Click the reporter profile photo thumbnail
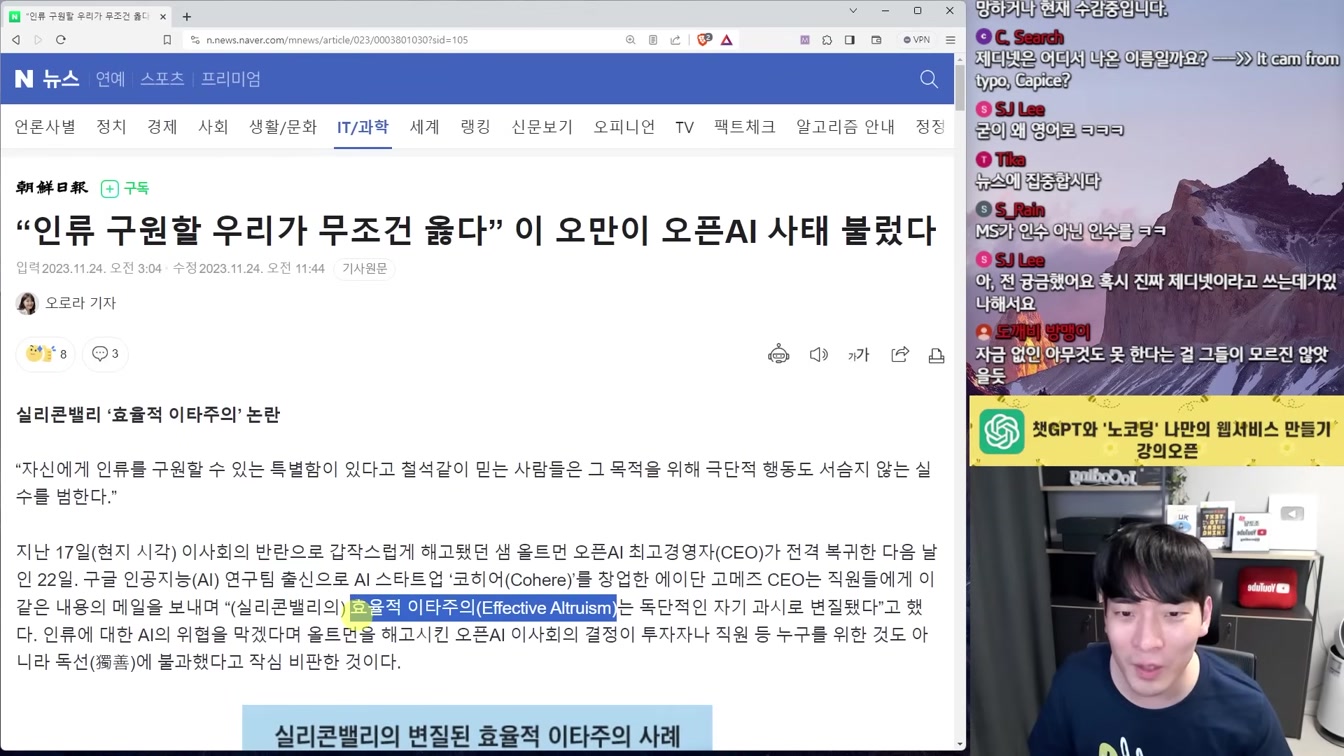The image size is (1344, 756). [27, 303]
